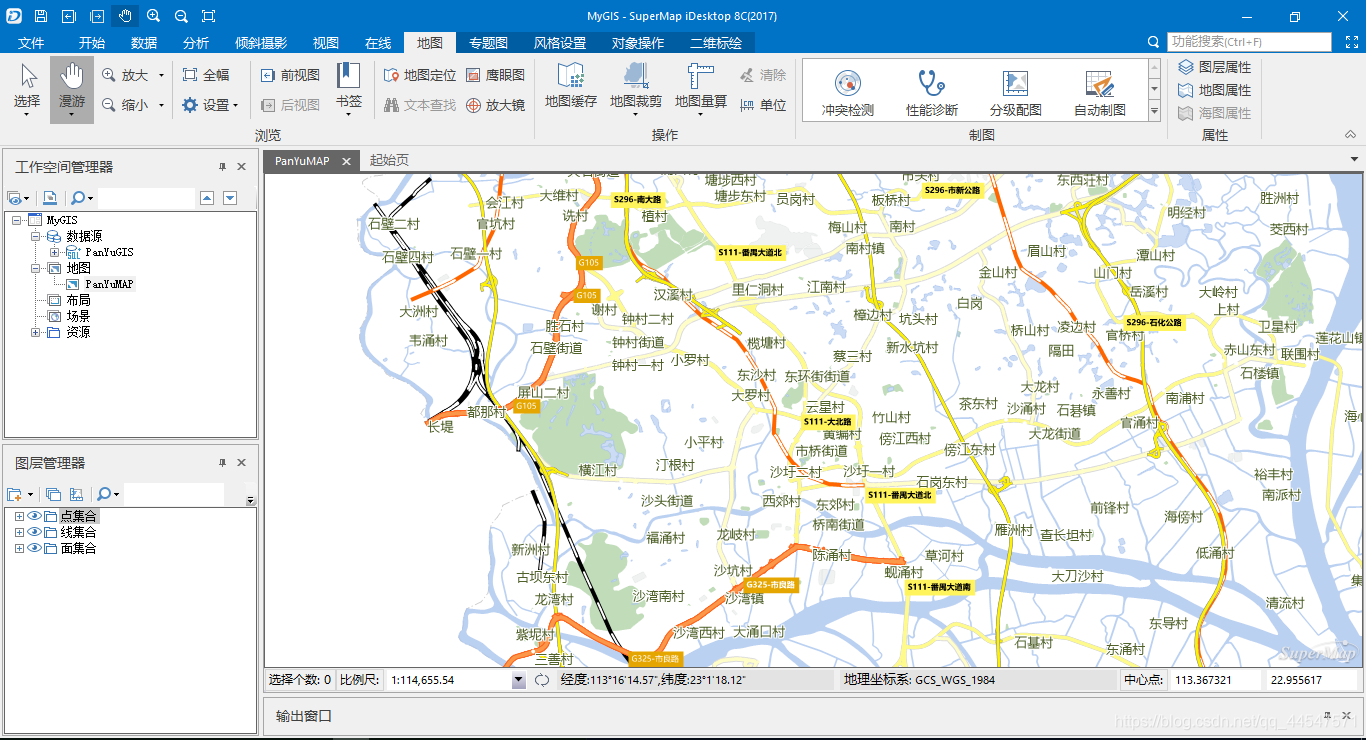Collapse the ribbon with the chevron arrow

1351,135
